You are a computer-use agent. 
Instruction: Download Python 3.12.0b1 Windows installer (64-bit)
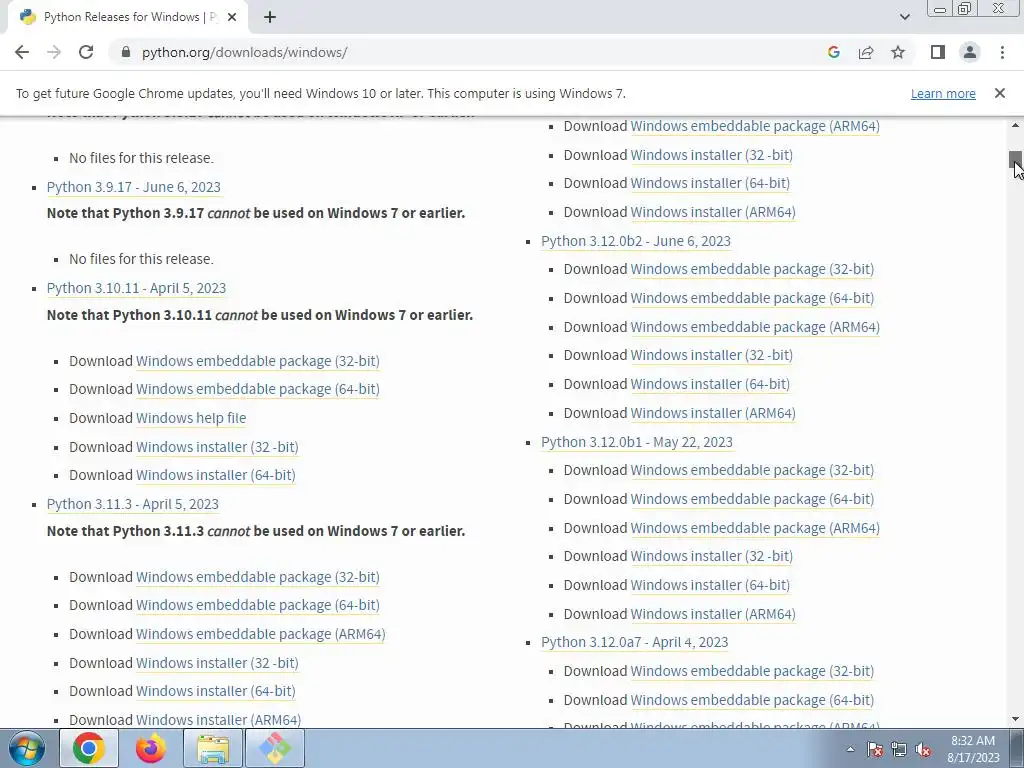(x=710, y=585)
